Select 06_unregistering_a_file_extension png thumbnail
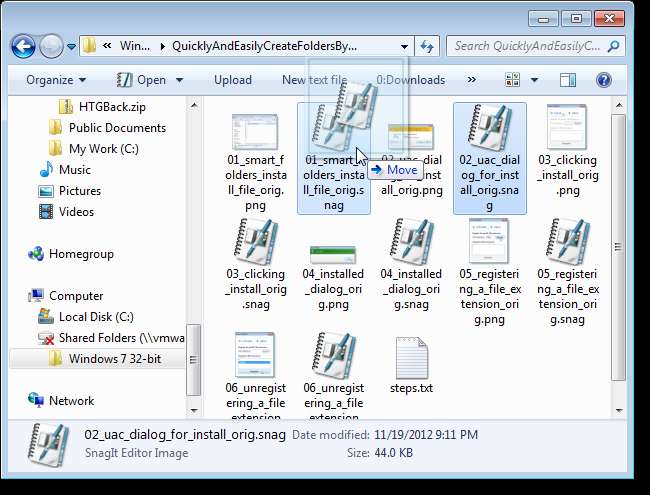This screenshot has height=495, width=650. coord(255,355)
